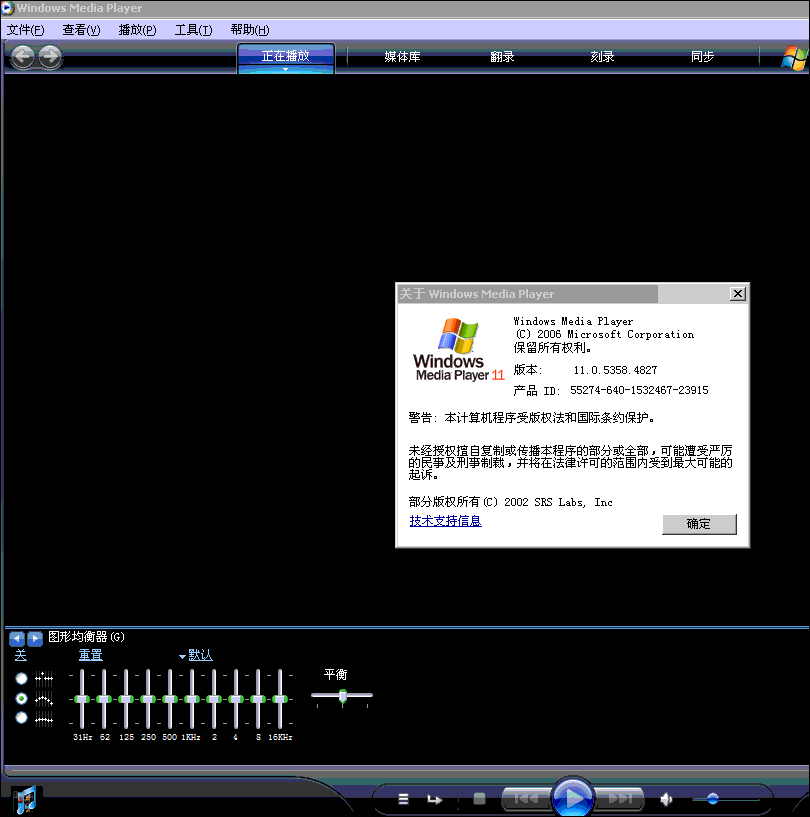Skip to next track
This screenshot has width=810, height=817.
620,798
